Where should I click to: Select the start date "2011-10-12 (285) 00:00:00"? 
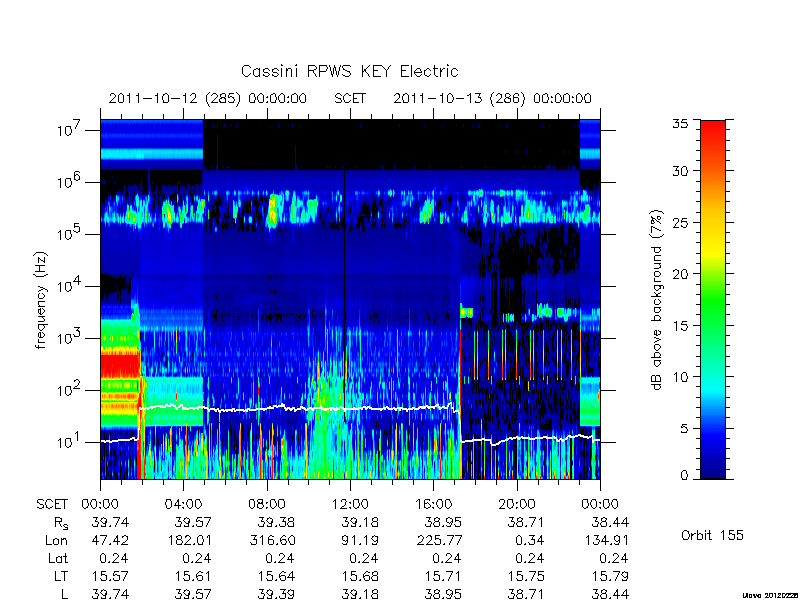pyautogui.click(x=208, y=98)
